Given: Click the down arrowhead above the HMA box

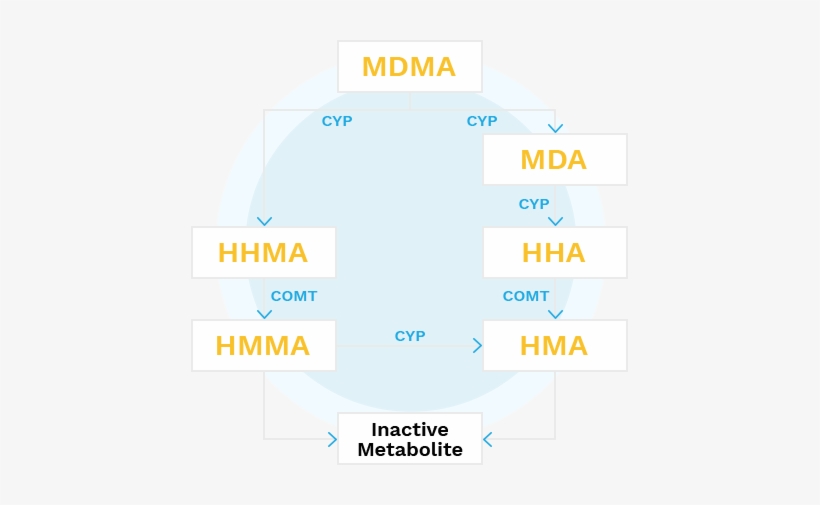Looking at the screenshot, I should (555, 314).
